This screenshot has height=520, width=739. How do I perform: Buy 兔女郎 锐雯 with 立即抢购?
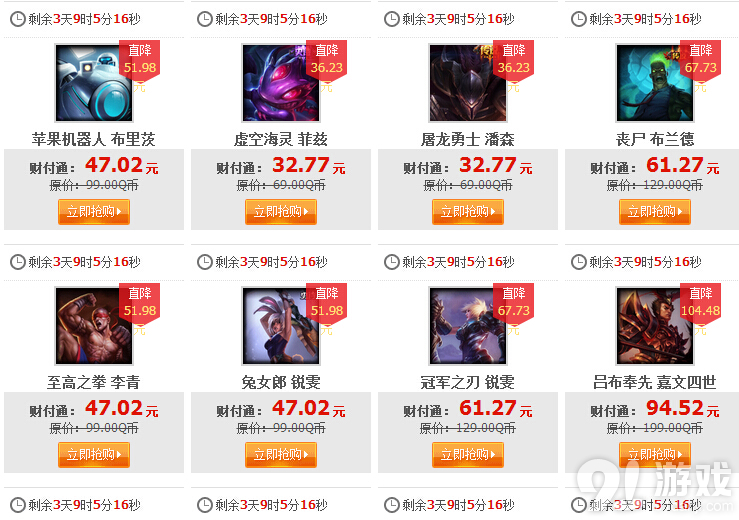point(281,455)
